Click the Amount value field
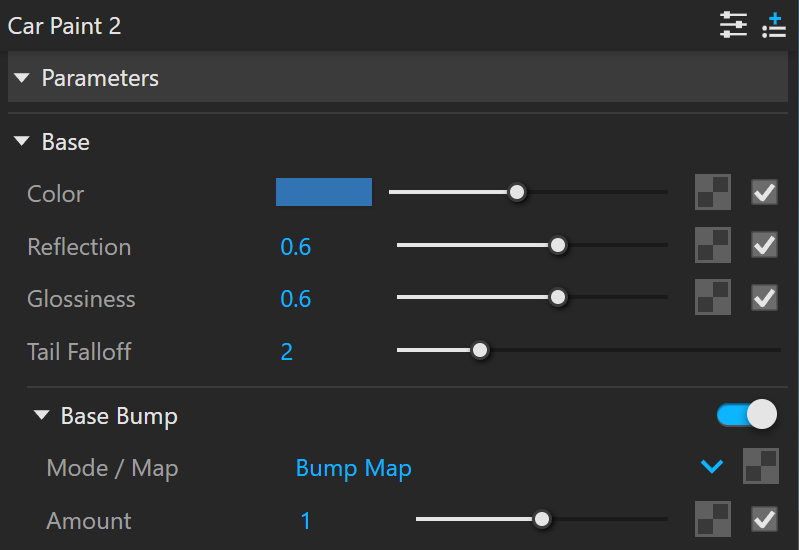The width and height of the screenshot is (799, 550). 305,520
